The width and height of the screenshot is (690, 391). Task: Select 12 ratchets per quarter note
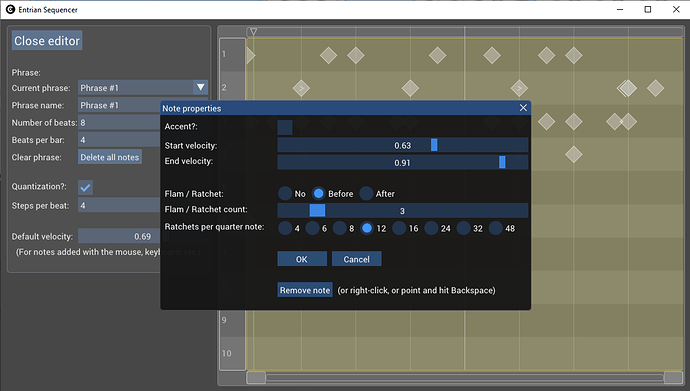[367, 228]
